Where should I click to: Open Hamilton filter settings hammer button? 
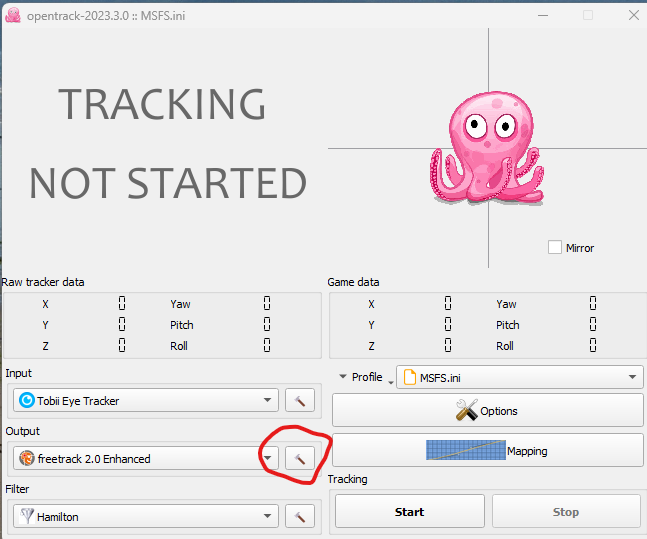click(300, 516)
